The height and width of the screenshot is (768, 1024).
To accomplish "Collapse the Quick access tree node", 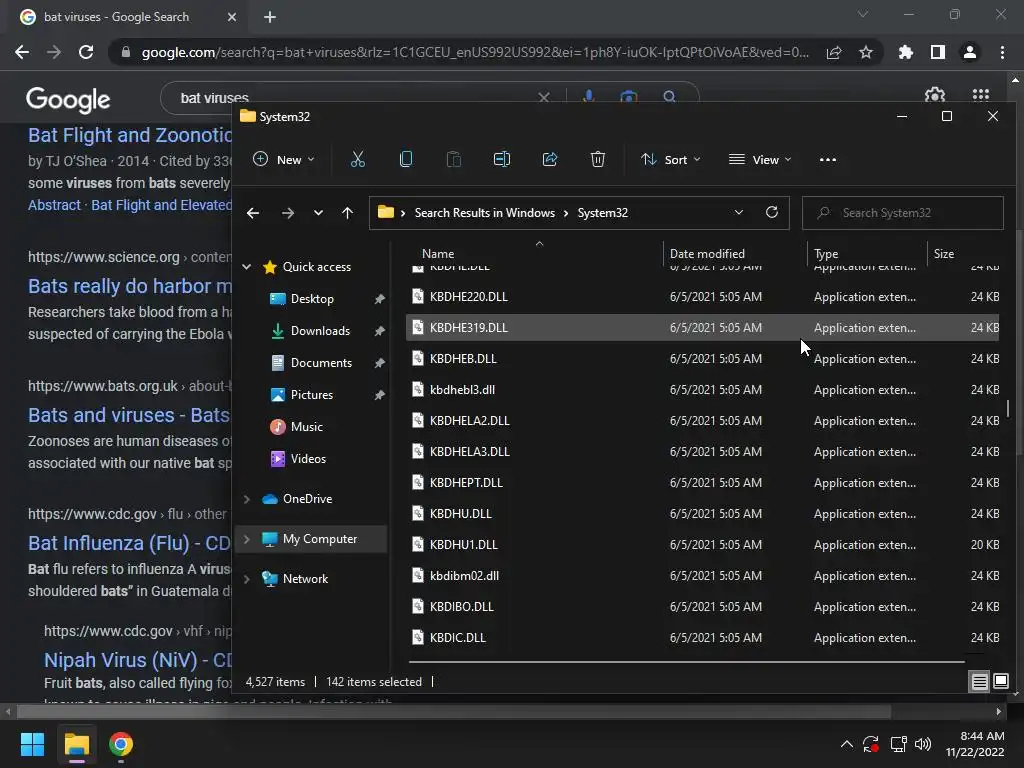I will click(x=247, y=266).
